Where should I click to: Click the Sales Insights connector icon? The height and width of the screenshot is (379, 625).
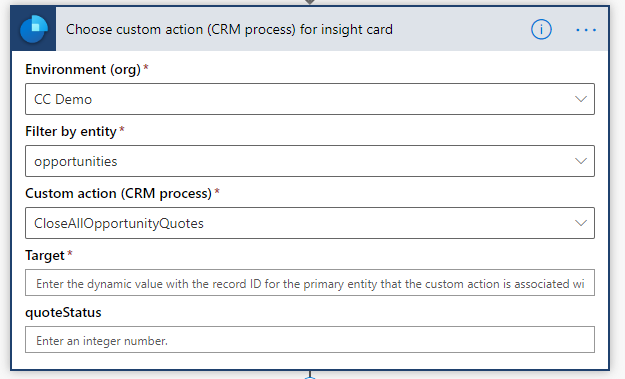(x=34, y=29)
